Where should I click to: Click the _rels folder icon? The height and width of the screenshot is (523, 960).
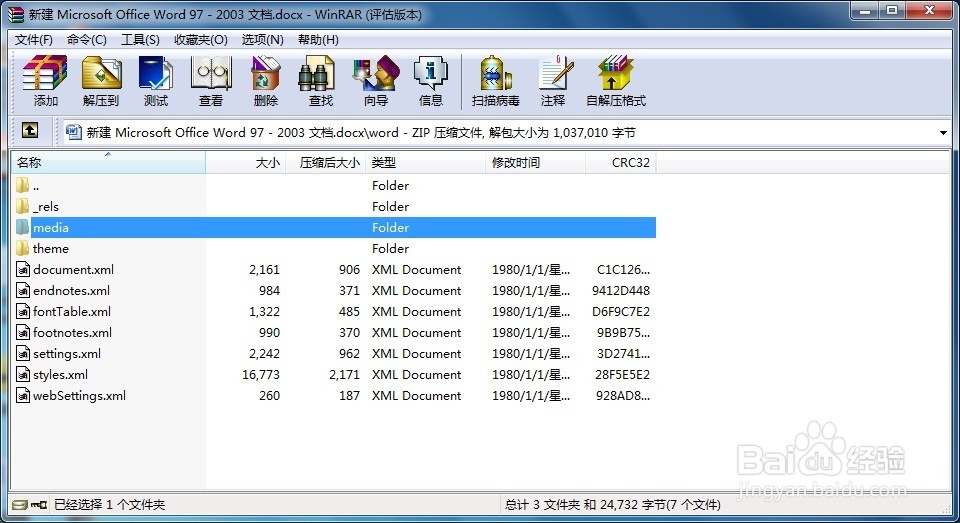click(x=23, y=206)
